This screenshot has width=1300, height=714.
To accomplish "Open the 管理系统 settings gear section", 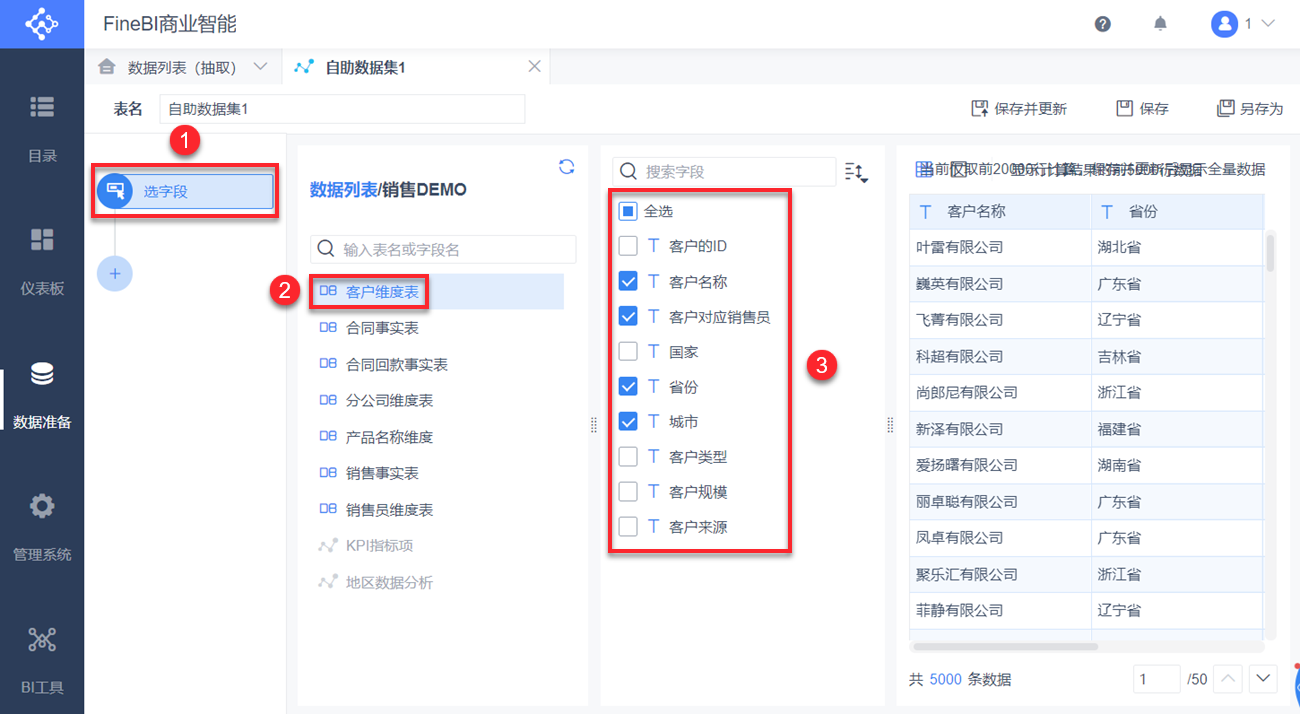I will click(42, 528).
